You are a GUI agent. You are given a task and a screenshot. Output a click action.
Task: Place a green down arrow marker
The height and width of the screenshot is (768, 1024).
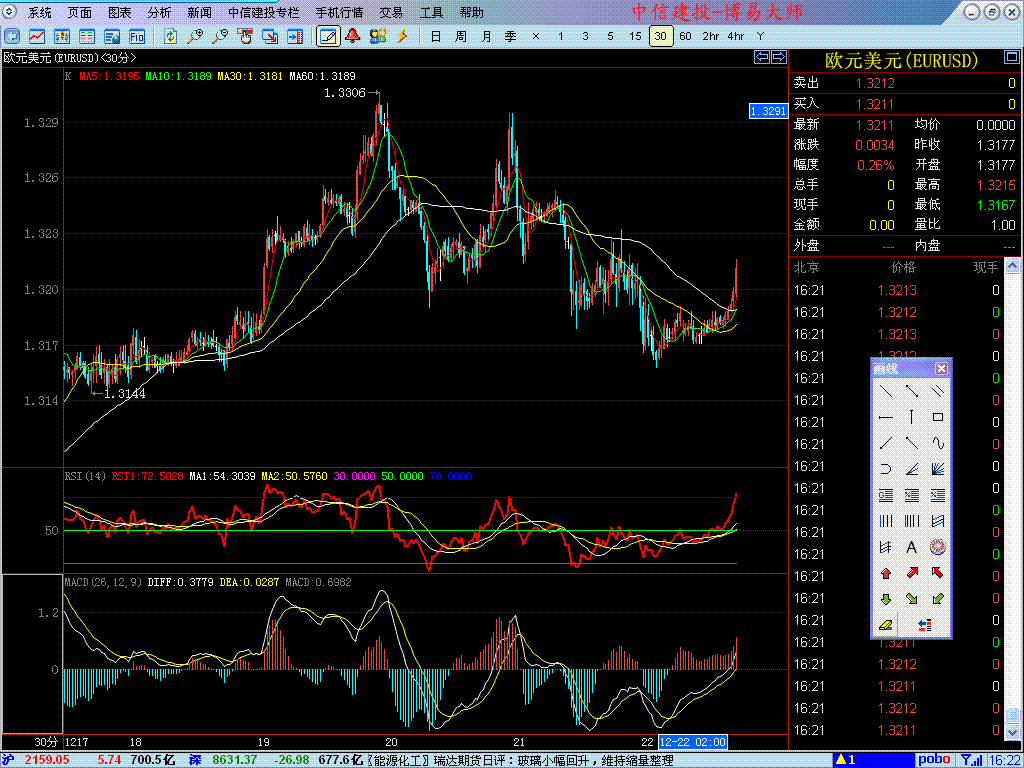click(885, 599)
